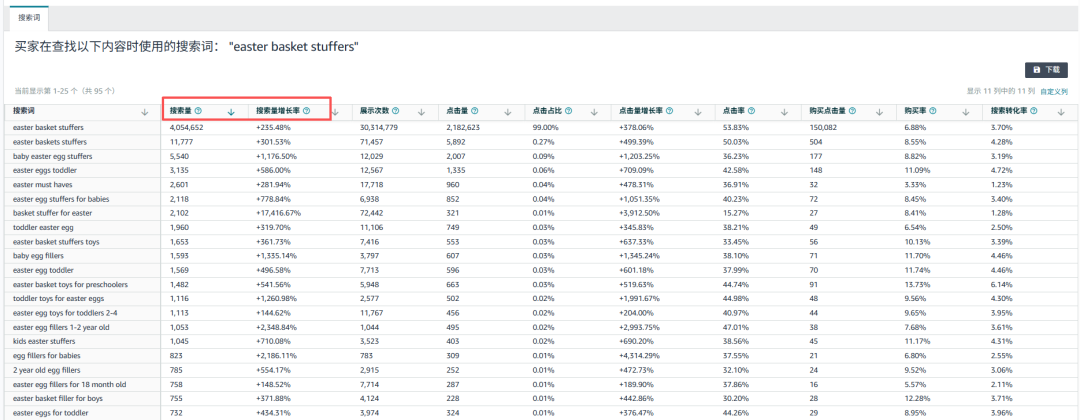Click the 点击量增长率 question mark icon
1080x420 pixels.
(672, 111)
